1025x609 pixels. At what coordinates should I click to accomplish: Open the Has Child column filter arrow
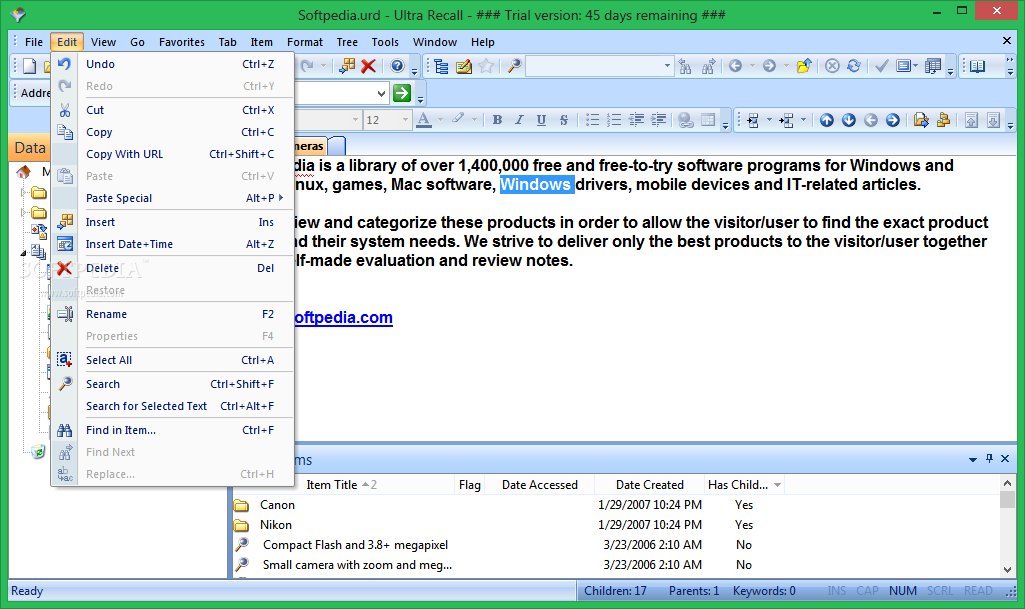(x=777, y=485)
